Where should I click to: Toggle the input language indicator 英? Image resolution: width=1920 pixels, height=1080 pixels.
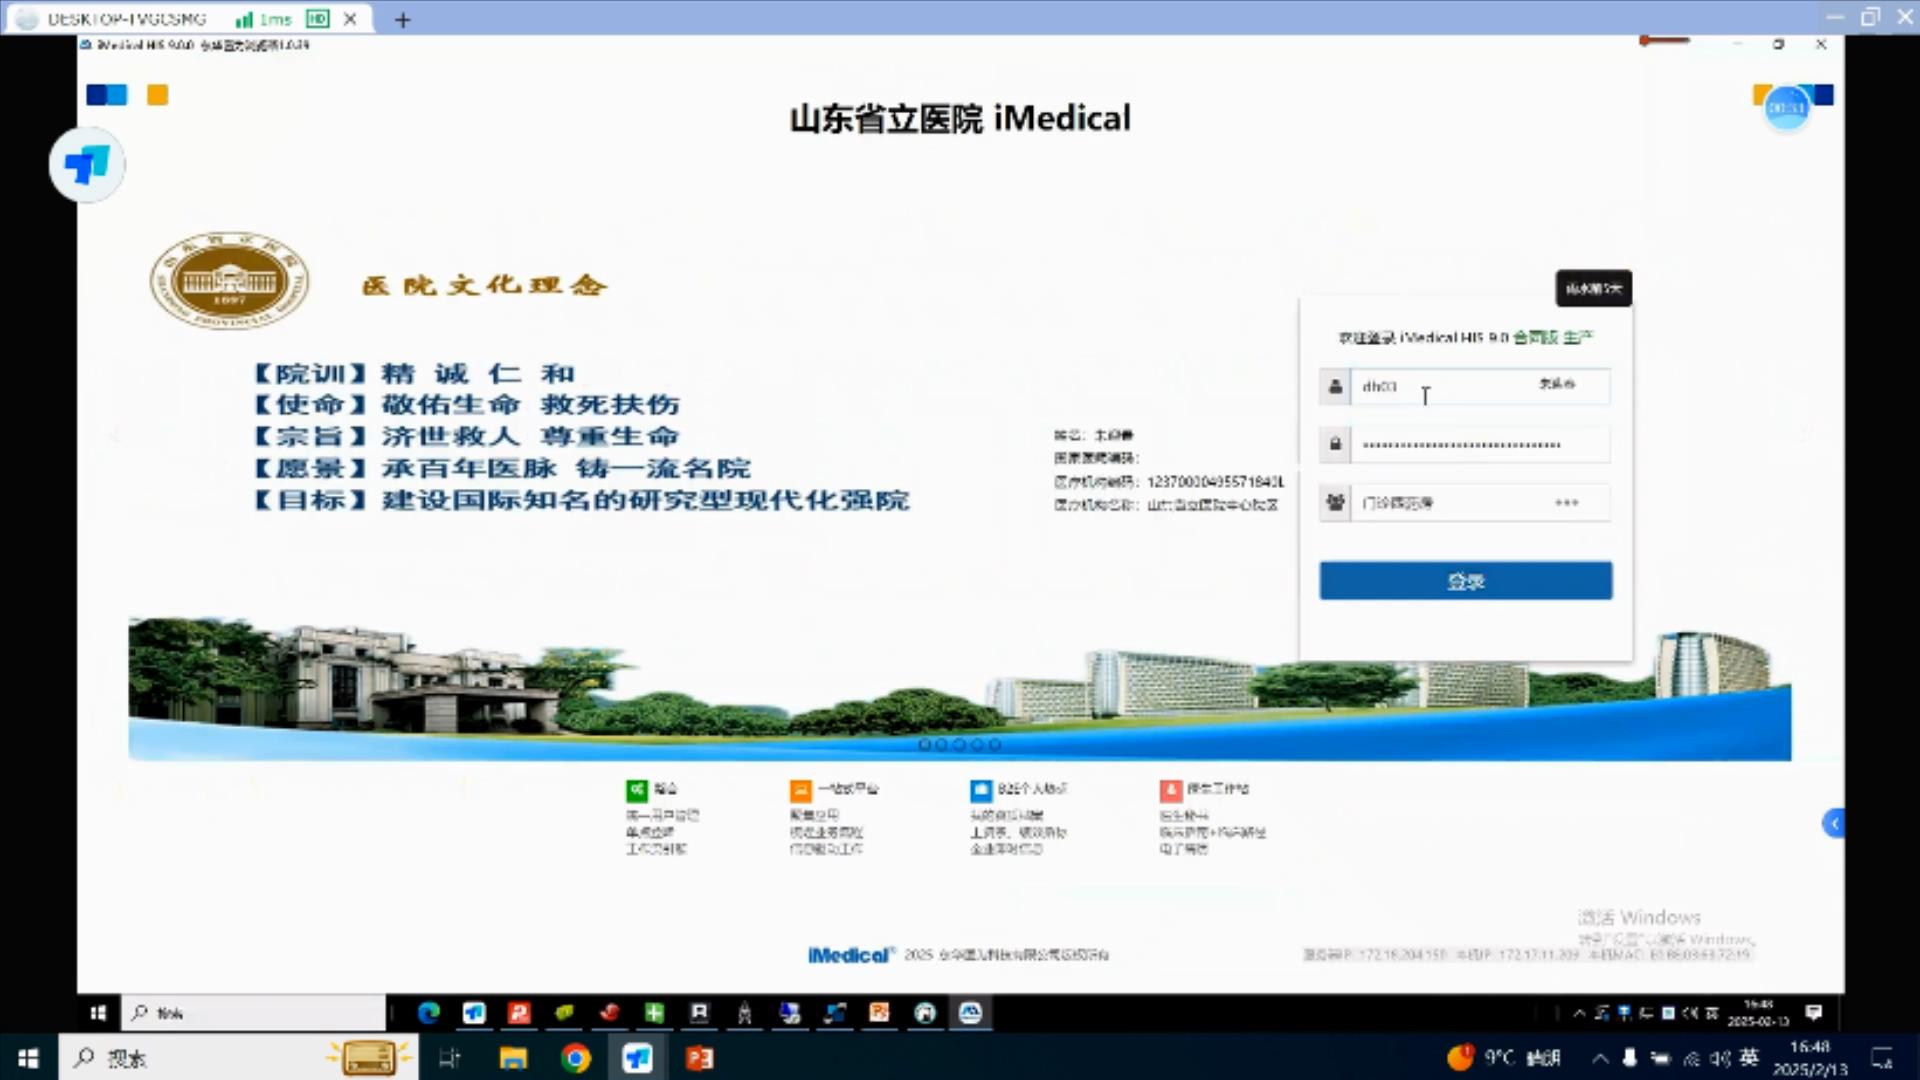point(1749,1058)
